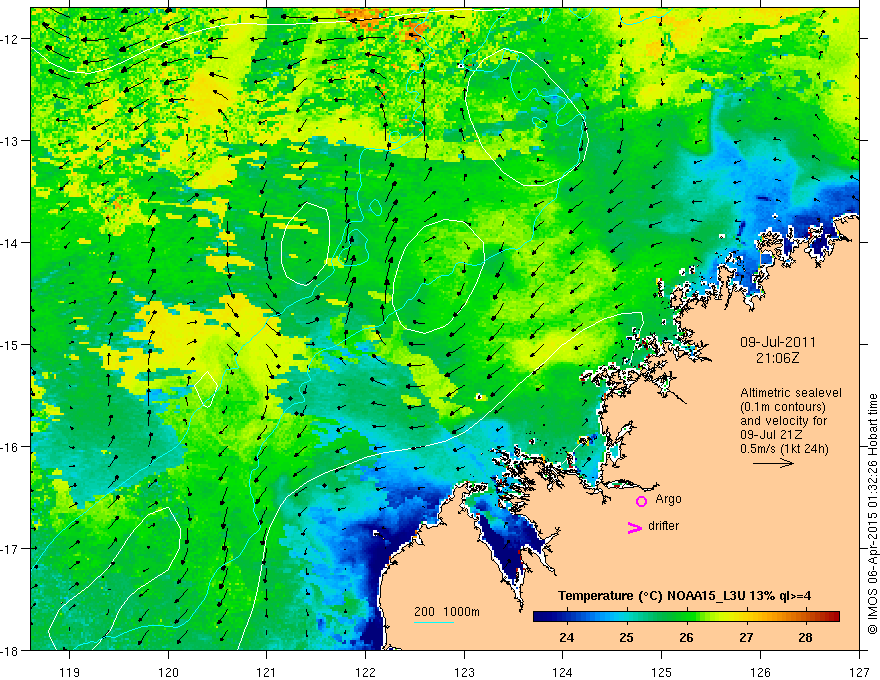Click the 'Argo' legend label

668,499
